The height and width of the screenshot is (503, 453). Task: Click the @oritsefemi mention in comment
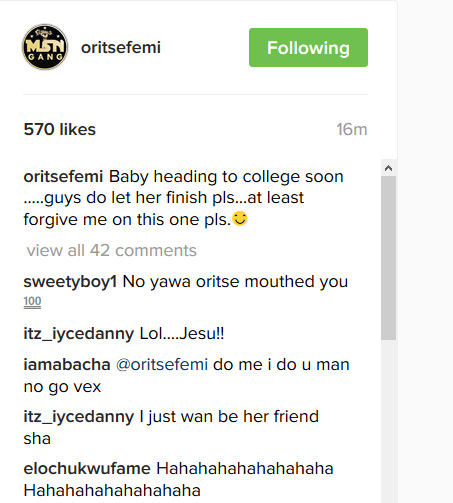pos(162,364)
